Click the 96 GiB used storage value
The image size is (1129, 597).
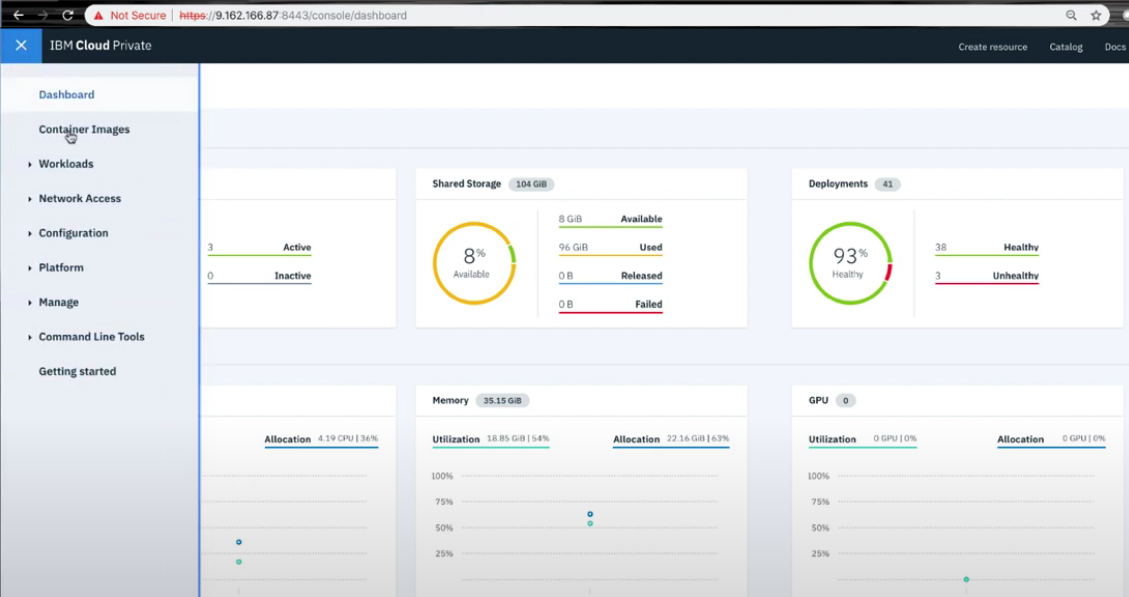[573, 247]
